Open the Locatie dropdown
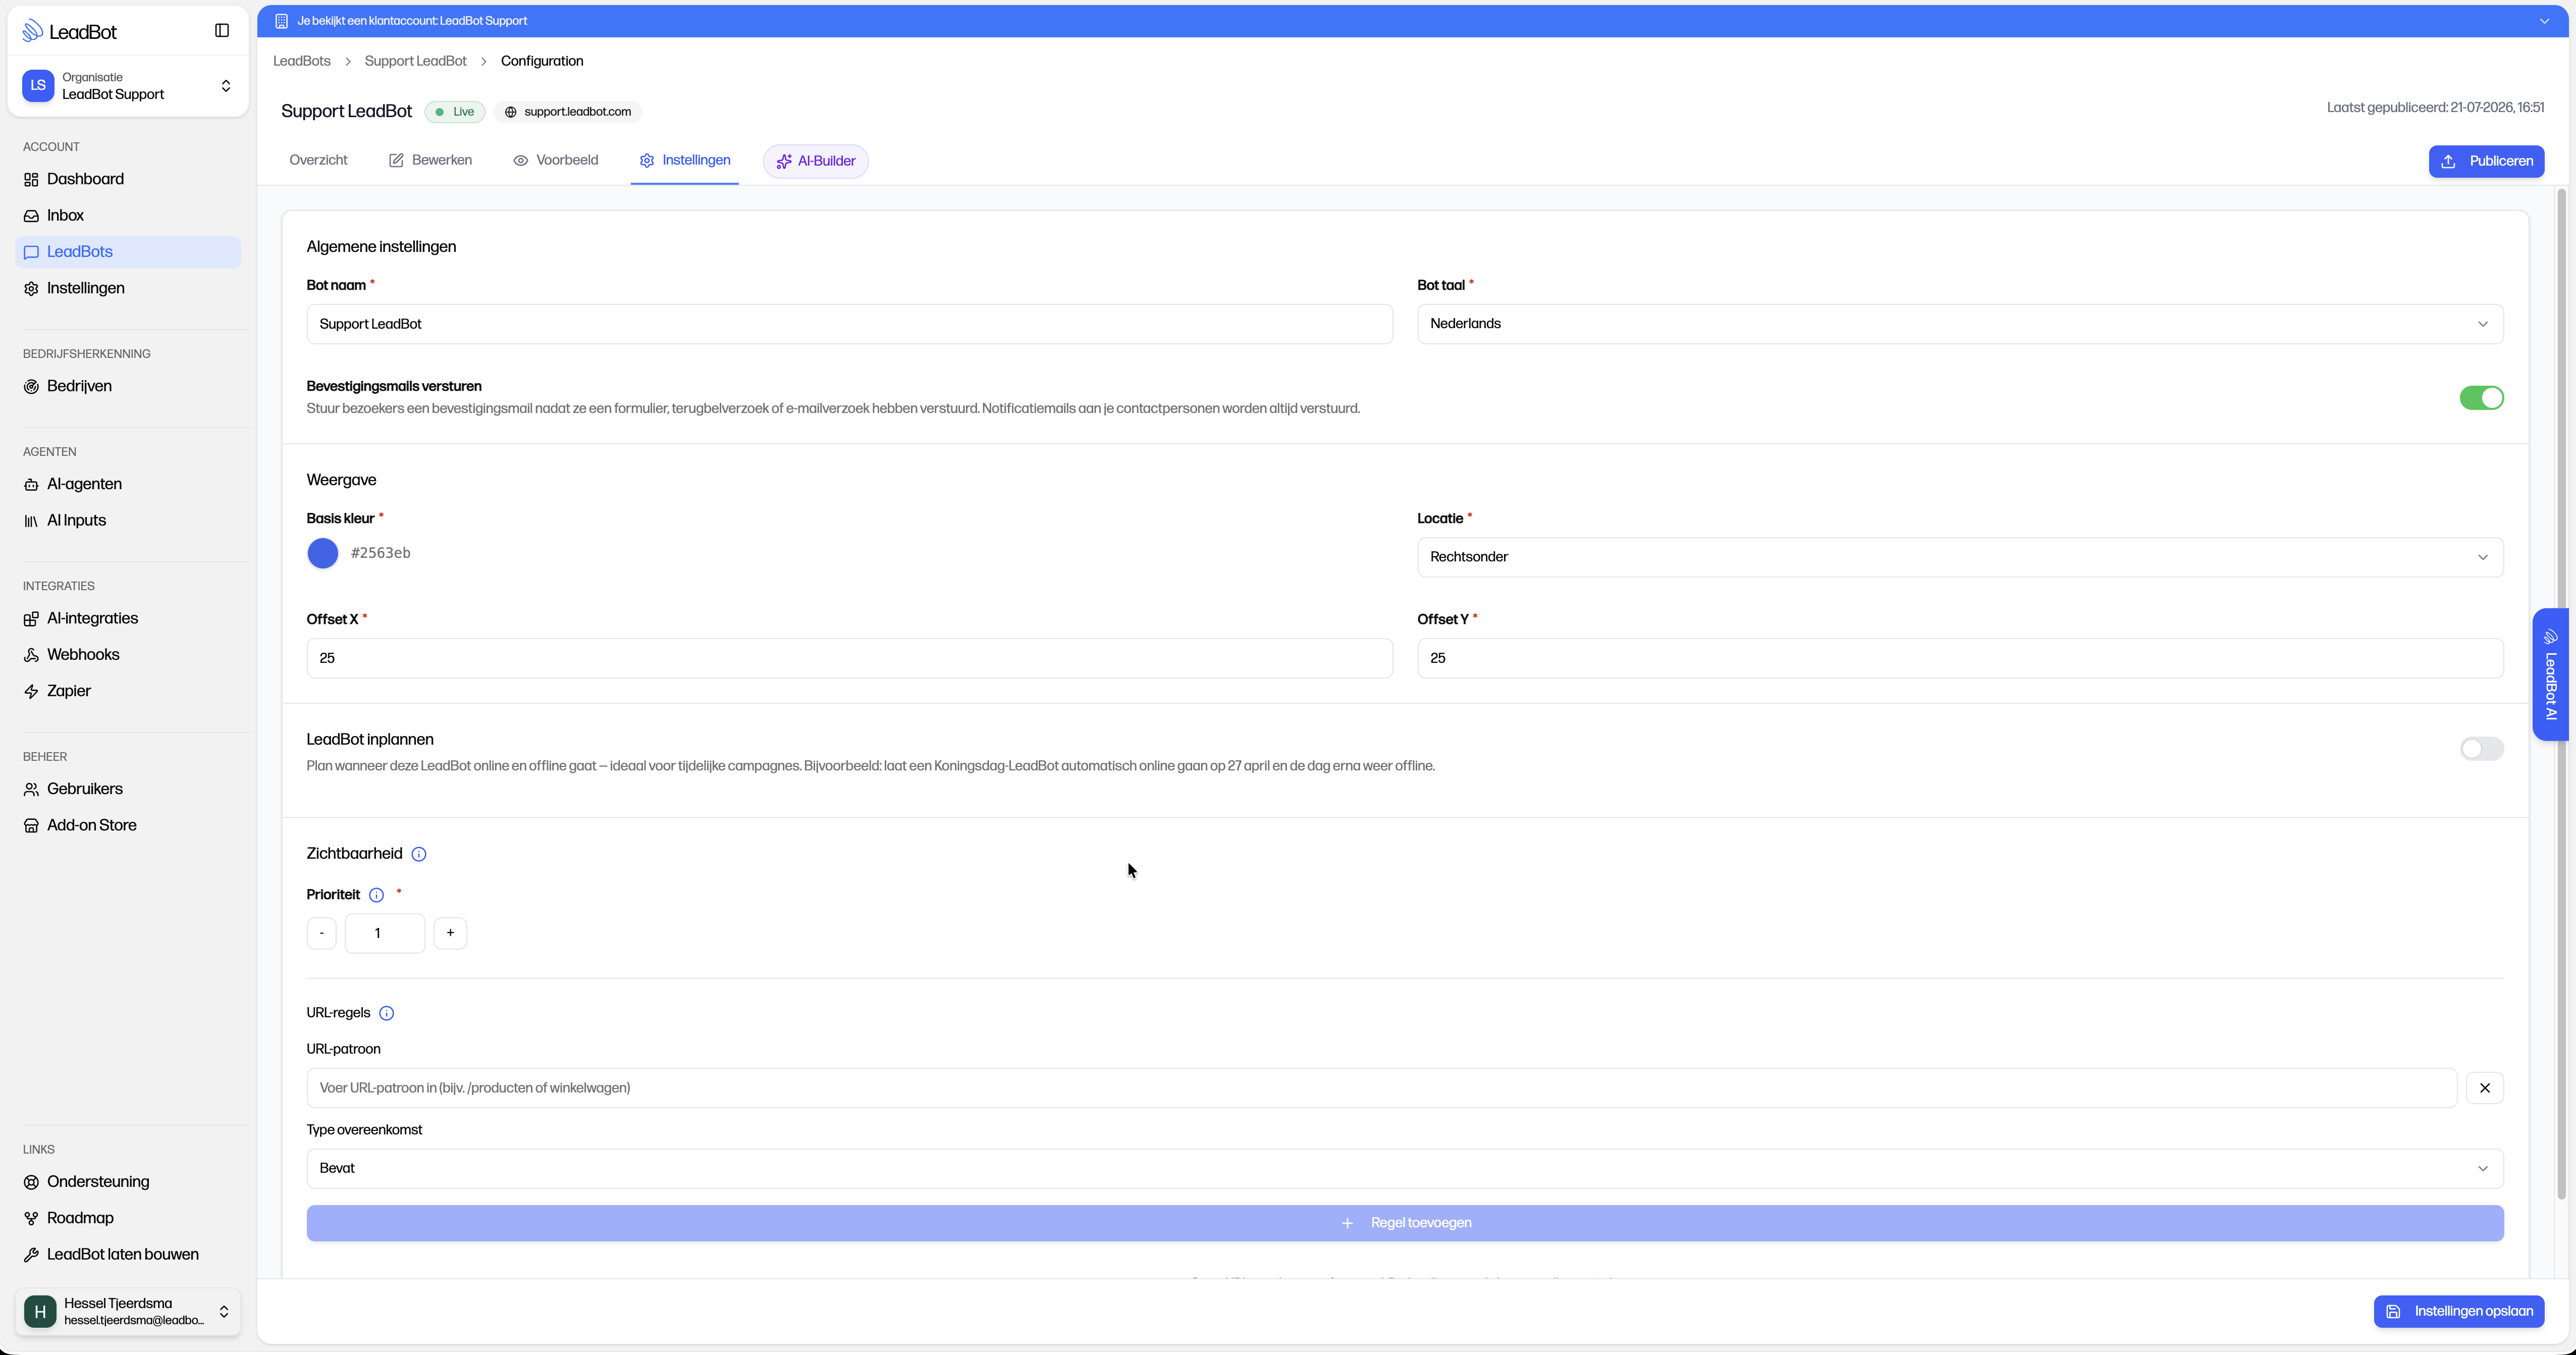The image size is (2576, 1355). coord(1960,557)
